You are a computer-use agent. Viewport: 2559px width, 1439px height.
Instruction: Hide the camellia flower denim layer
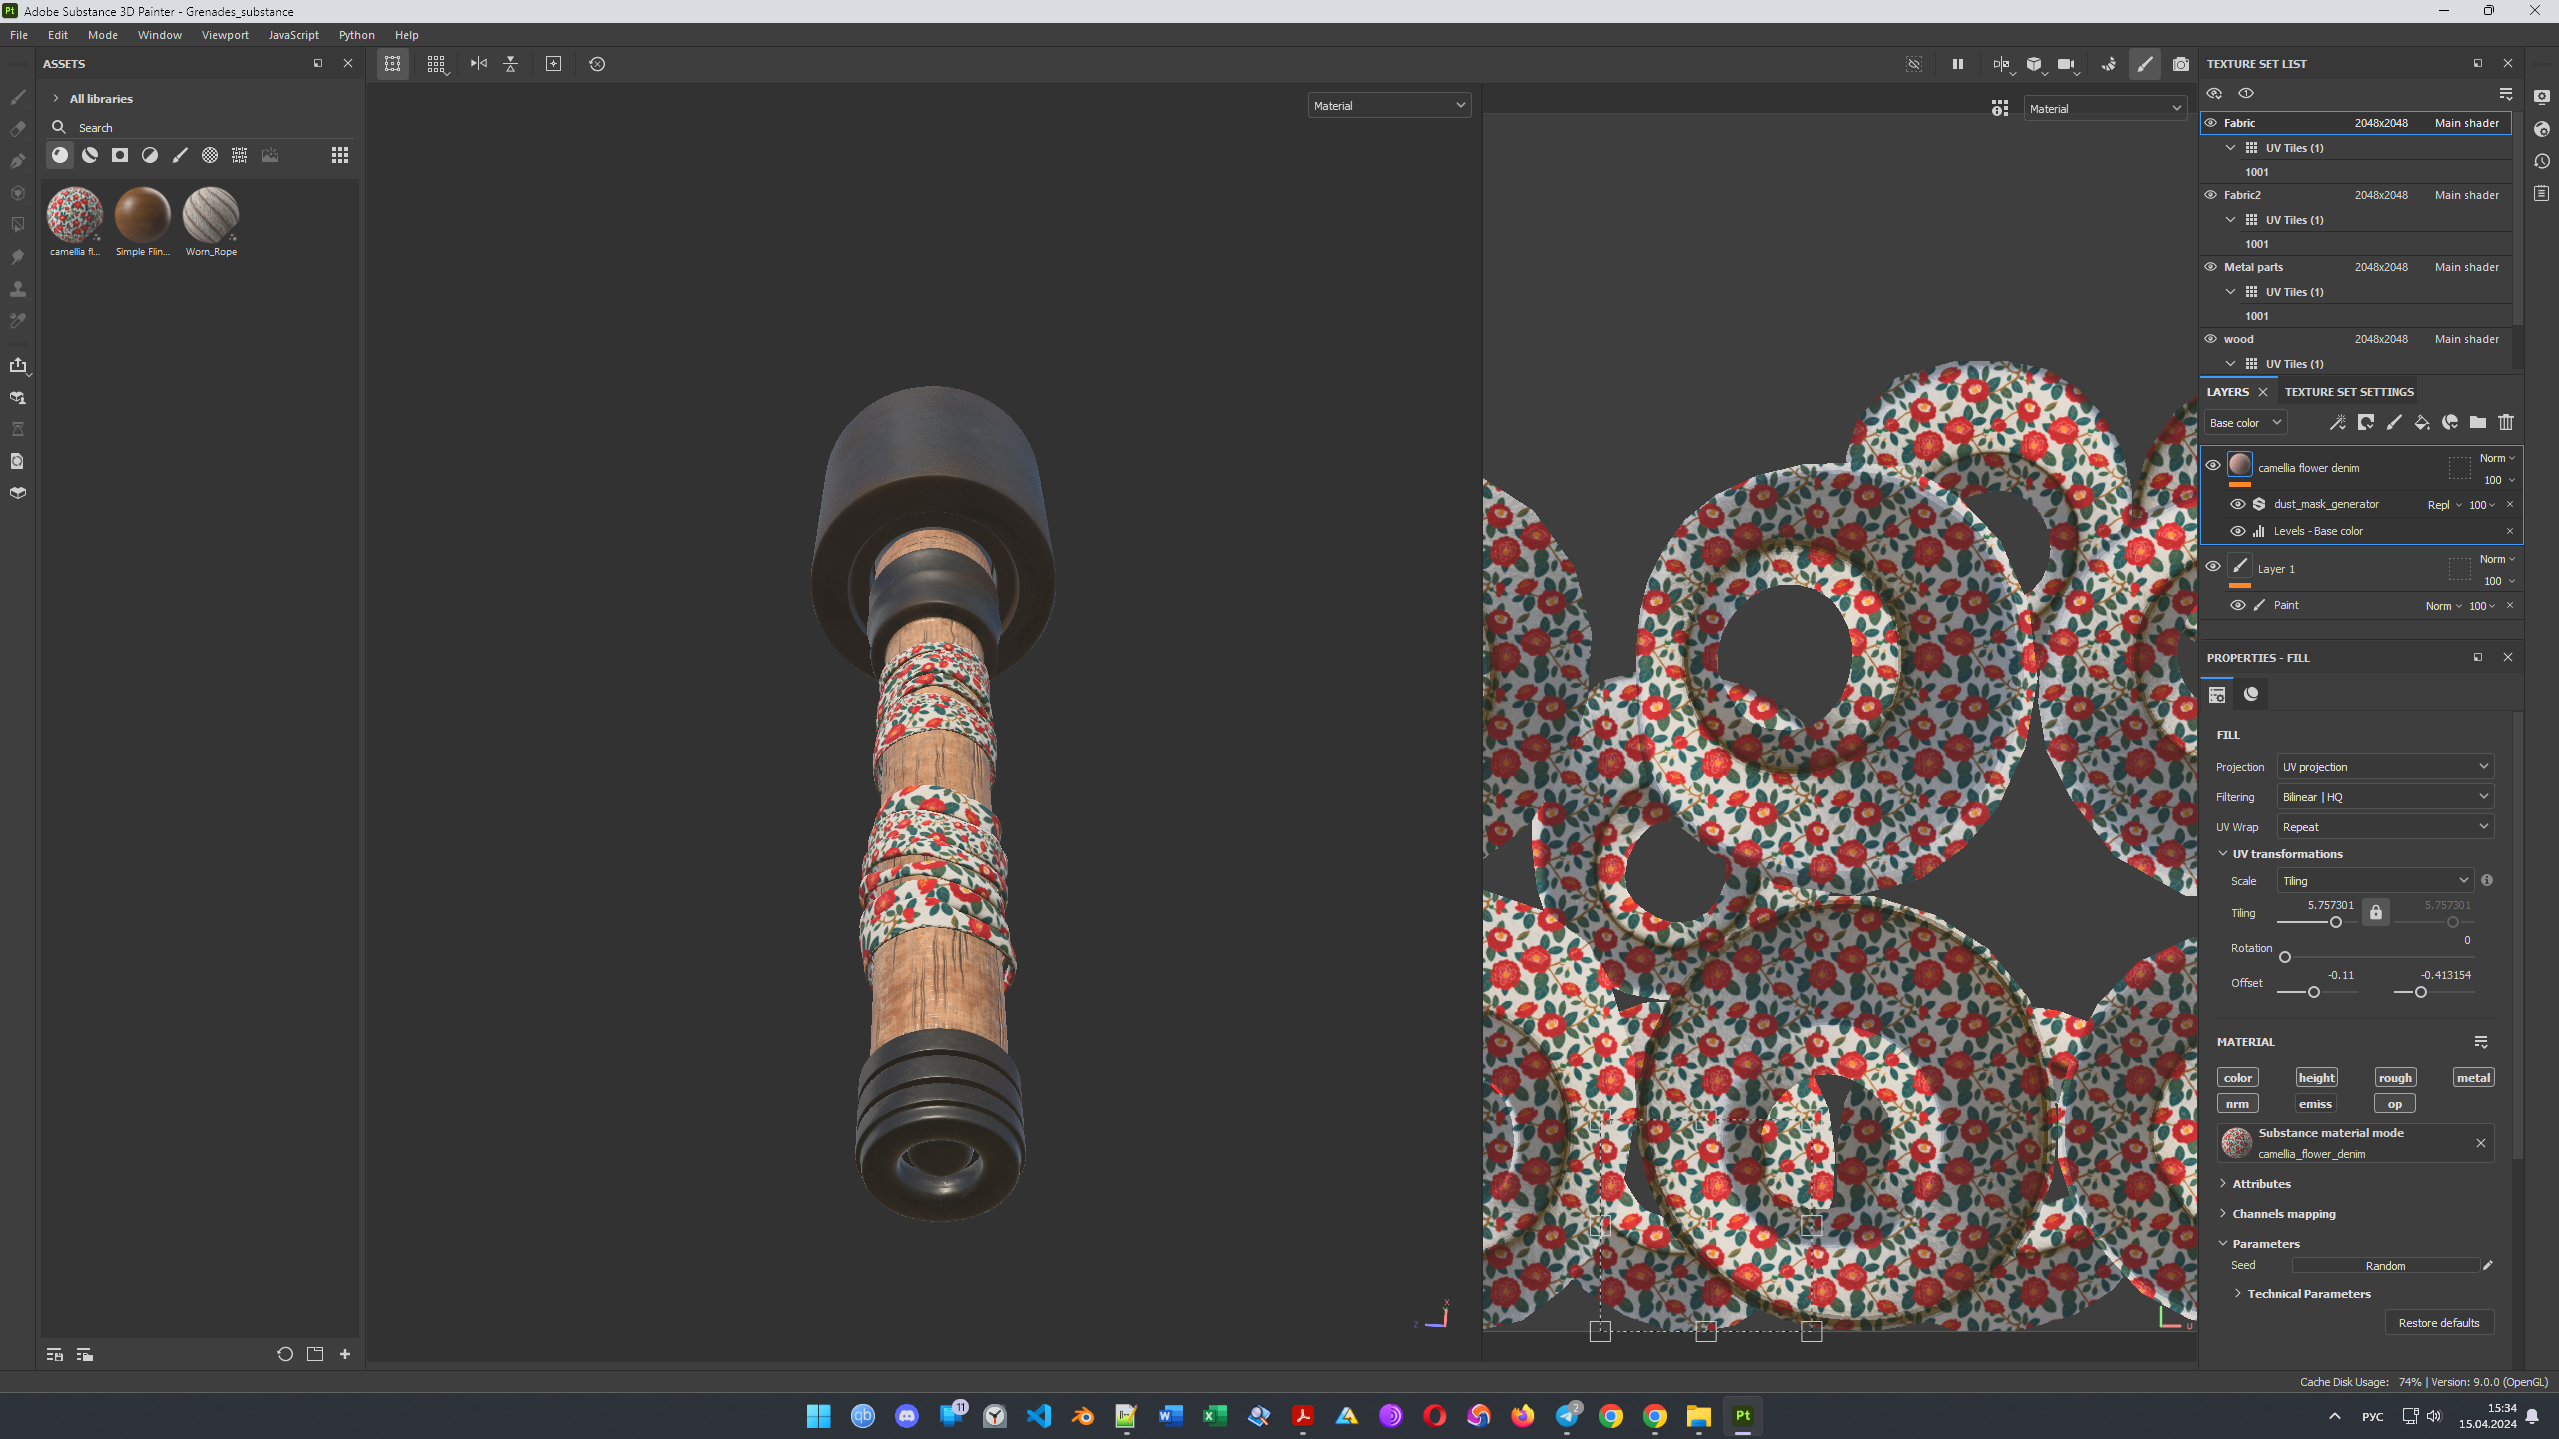coord(2212,465)
